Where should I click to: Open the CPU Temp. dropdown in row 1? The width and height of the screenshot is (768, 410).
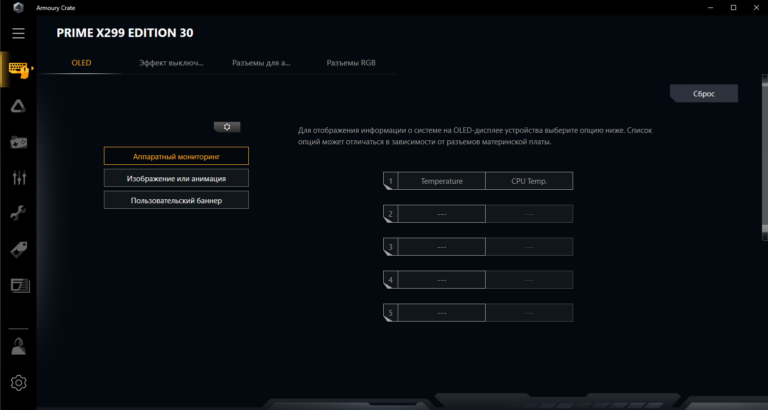point(529,181)
